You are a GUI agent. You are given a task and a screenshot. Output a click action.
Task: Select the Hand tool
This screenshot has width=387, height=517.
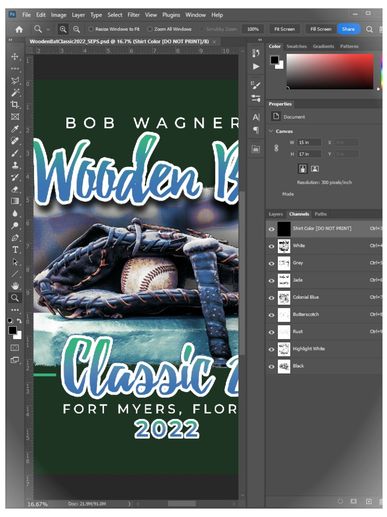(15, 286)
